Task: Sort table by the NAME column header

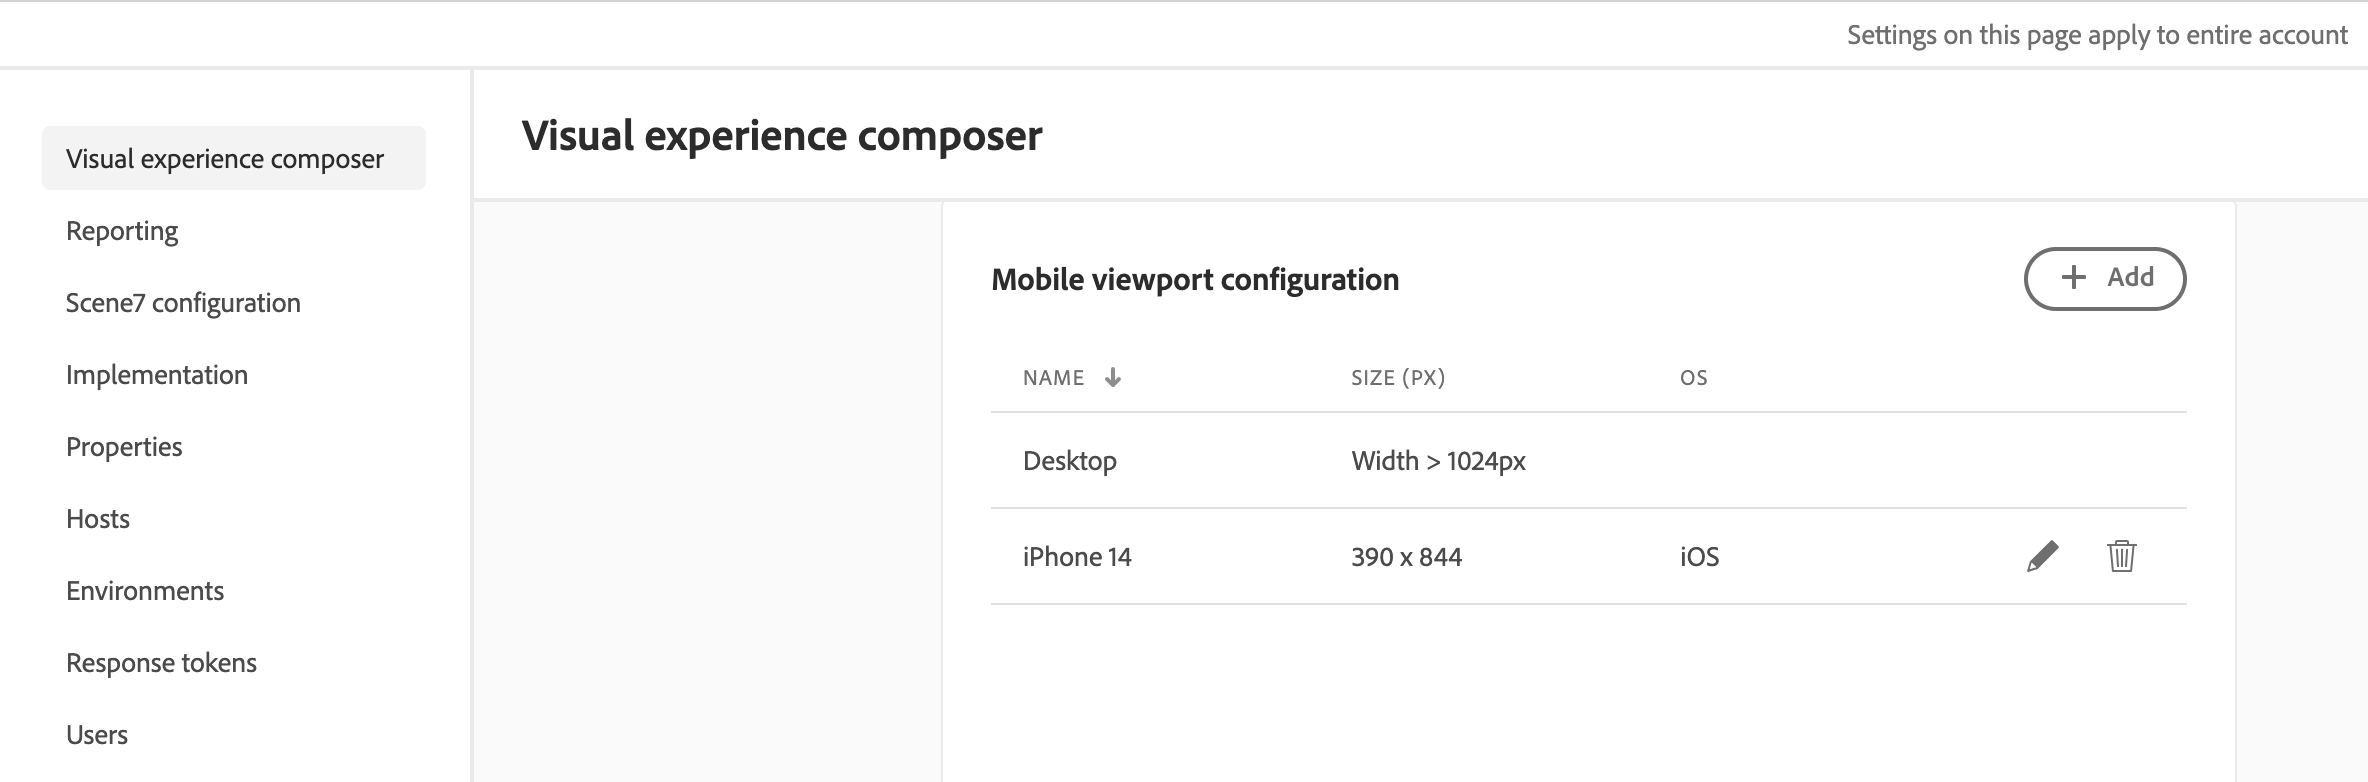Action: point(1054,378)
